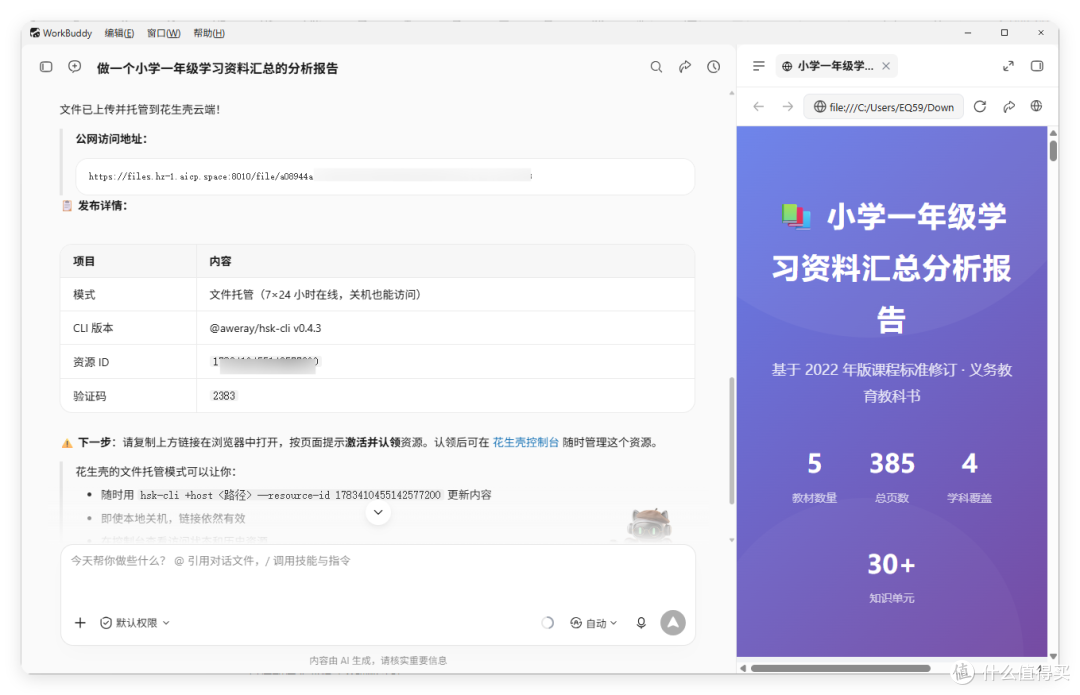The height and width of the screenshot is (695, 1080).
Task: Close the 小学一年级学... preview tab
Action: coord(886,66)
